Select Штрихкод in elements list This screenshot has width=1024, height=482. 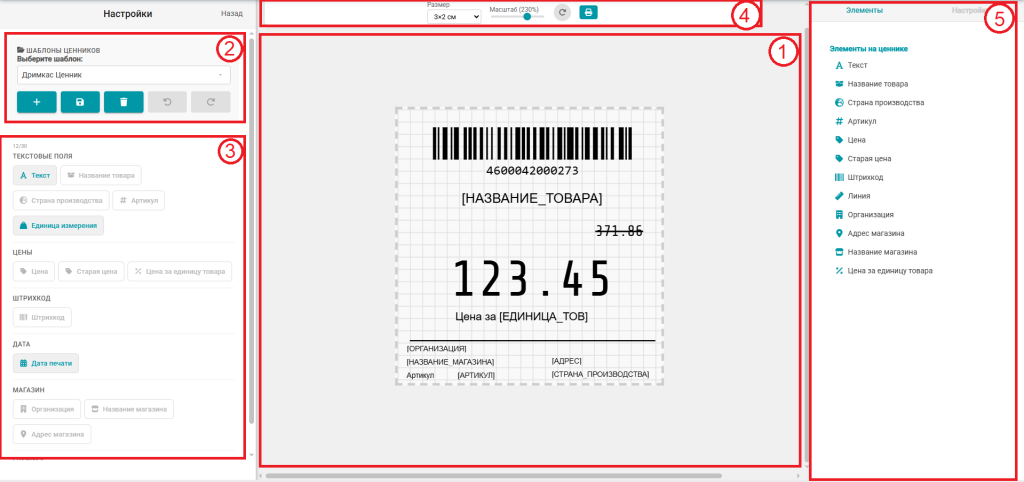[x=859, y=177]
